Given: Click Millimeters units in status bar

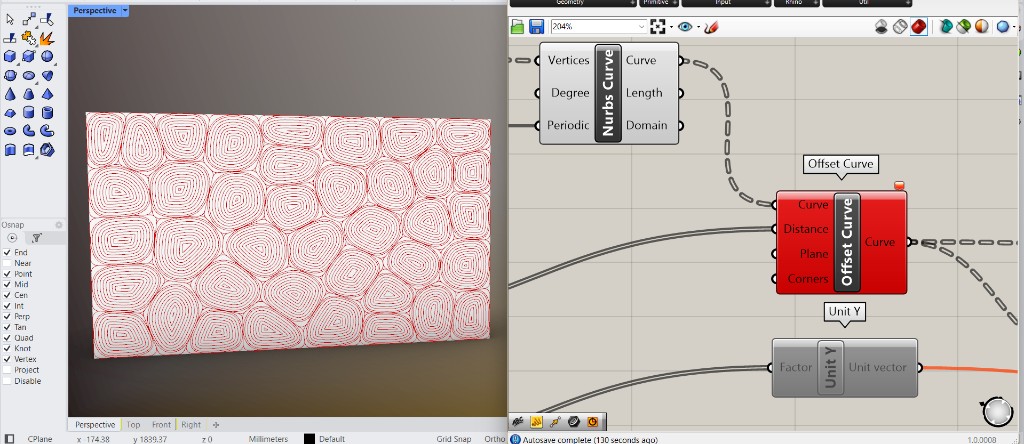Looking at the screenshot, I should point(268,439).
